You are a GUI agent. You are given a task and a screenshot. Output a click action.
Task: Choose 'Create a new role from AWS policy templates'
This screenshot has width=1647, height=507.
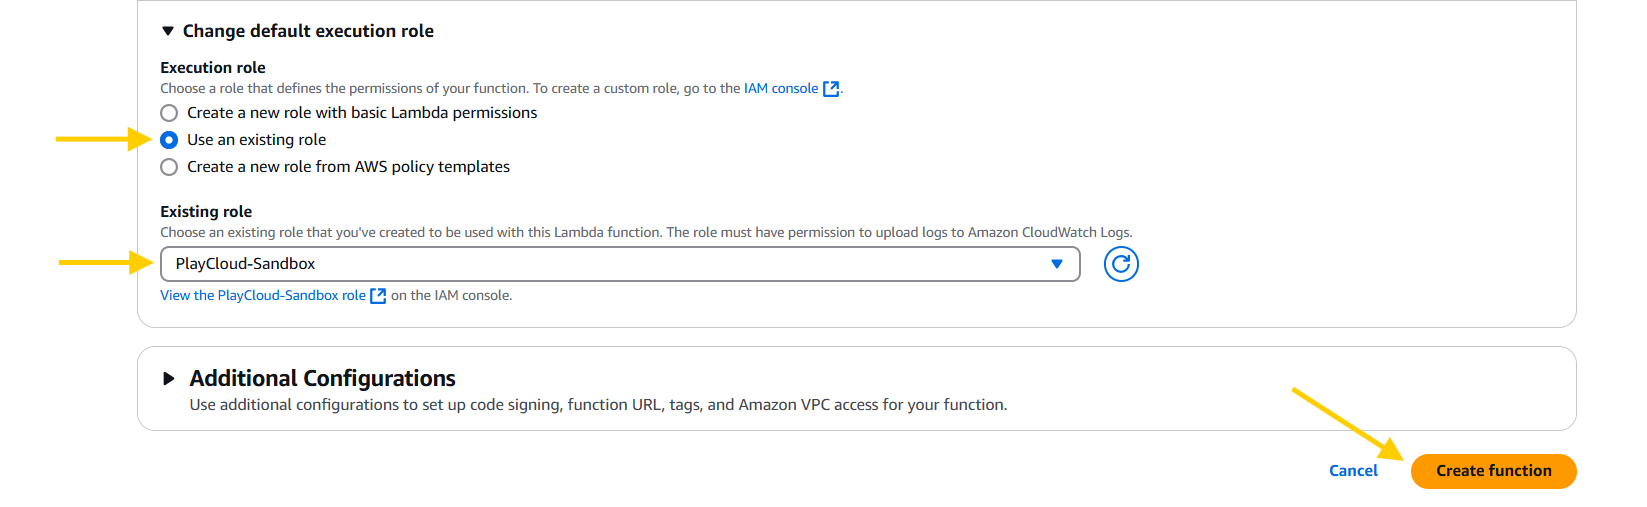pyautogui.click(x=169, y=167)
